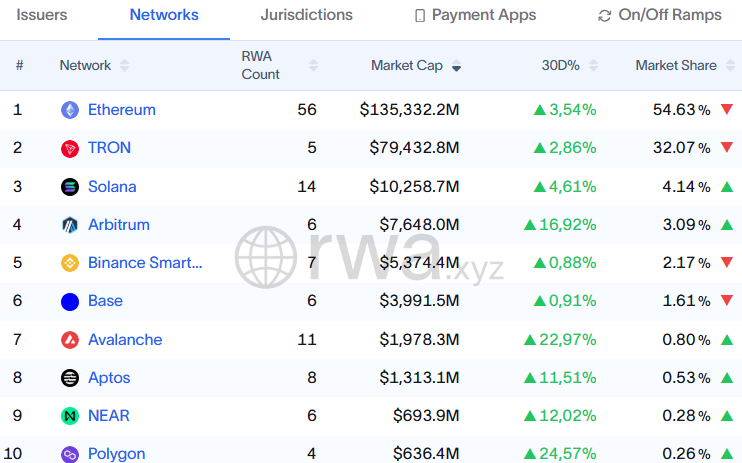
Task: Click Base's market share 1.61%
Action: click(687, 301)
